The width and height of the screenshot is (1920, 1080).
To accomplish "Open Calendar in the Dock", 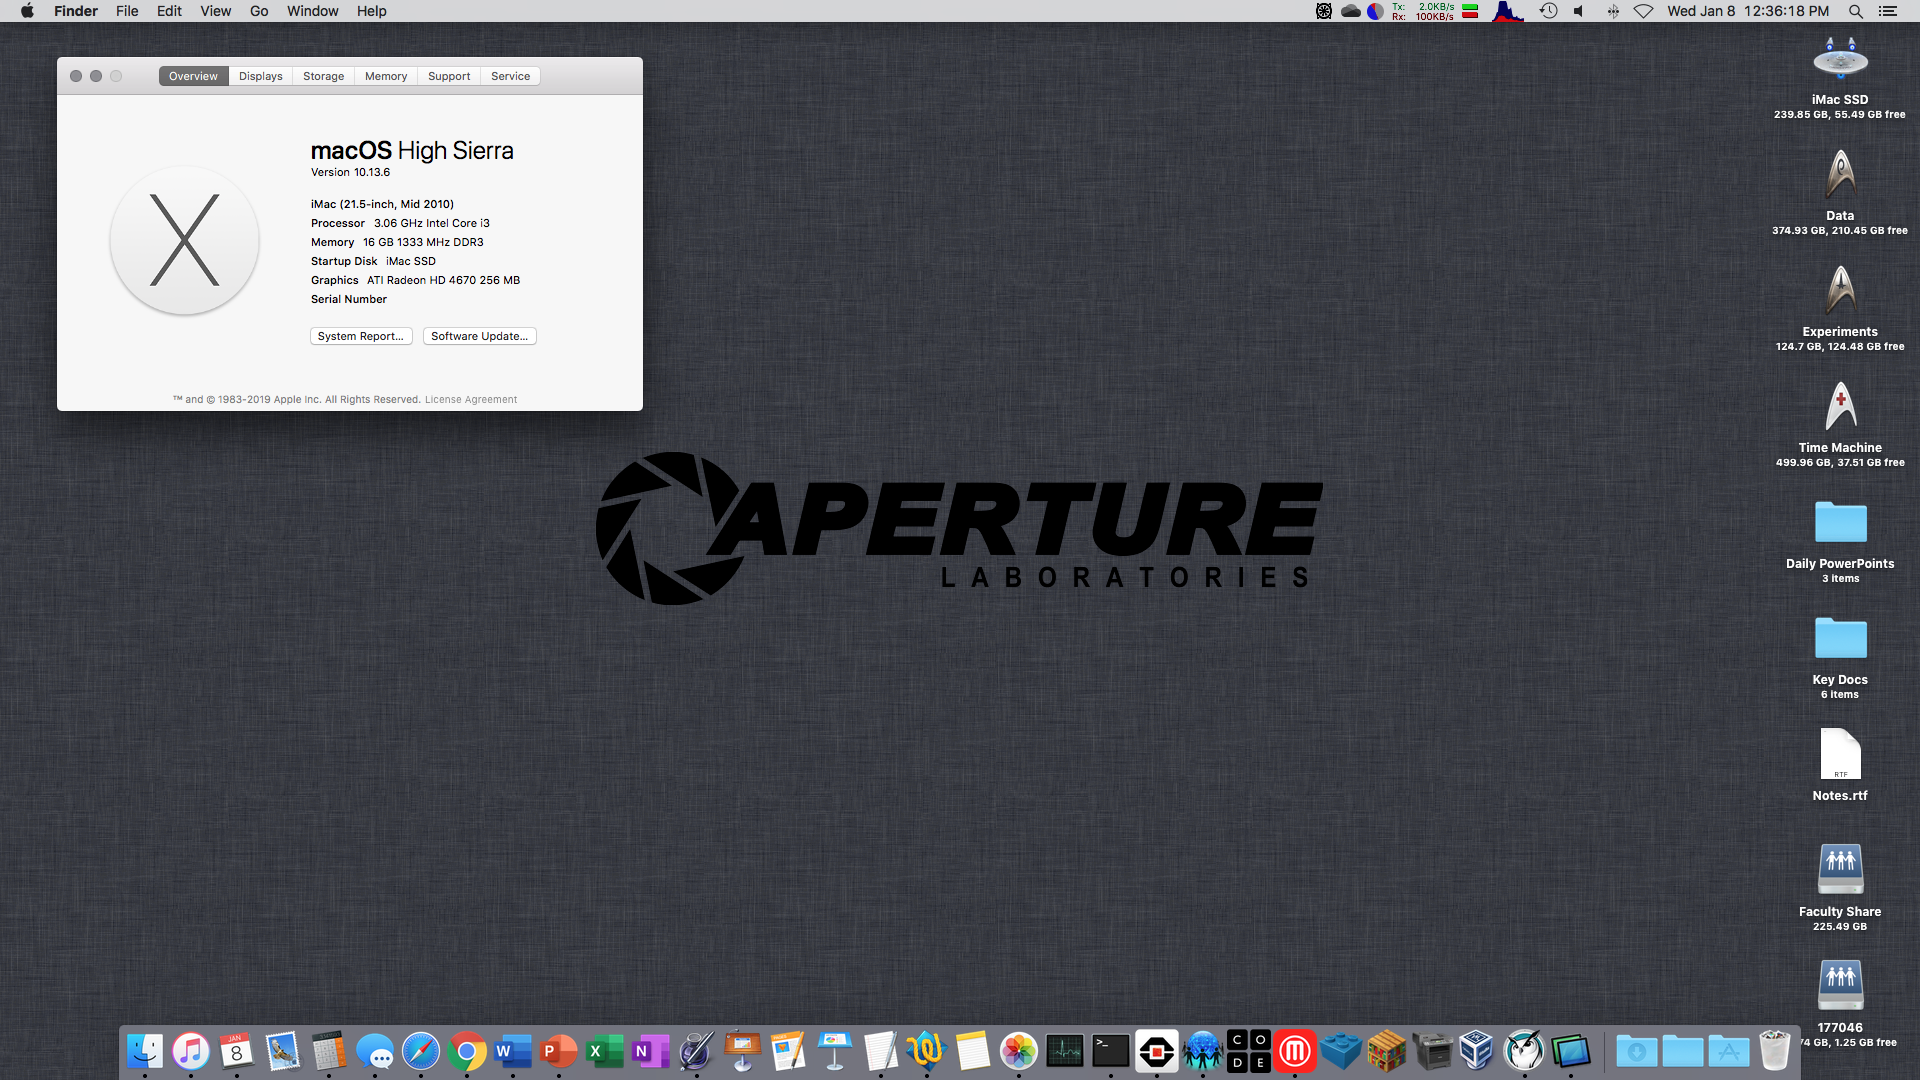I will (x=237, y=1051).
